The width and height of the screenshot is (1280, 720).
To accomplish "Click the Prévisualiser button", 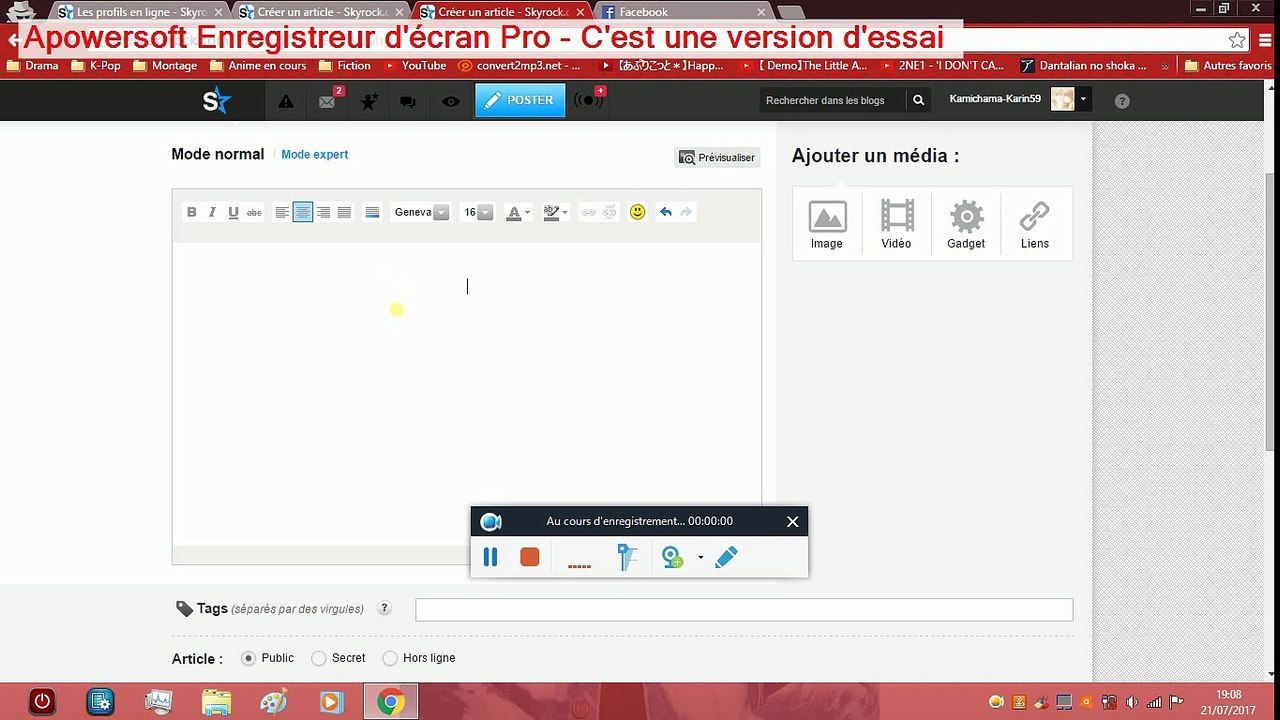I will tap(717, 158).
